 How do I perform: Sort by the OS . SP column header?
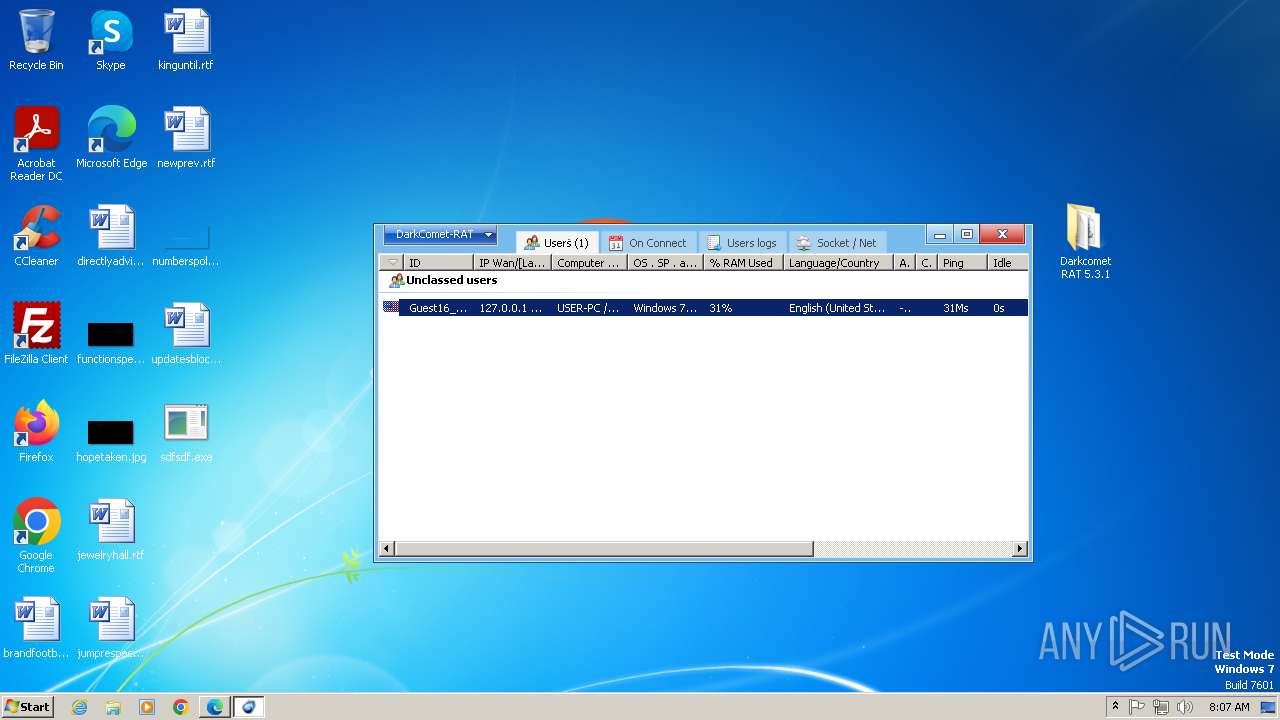click(x=665, y=263)
